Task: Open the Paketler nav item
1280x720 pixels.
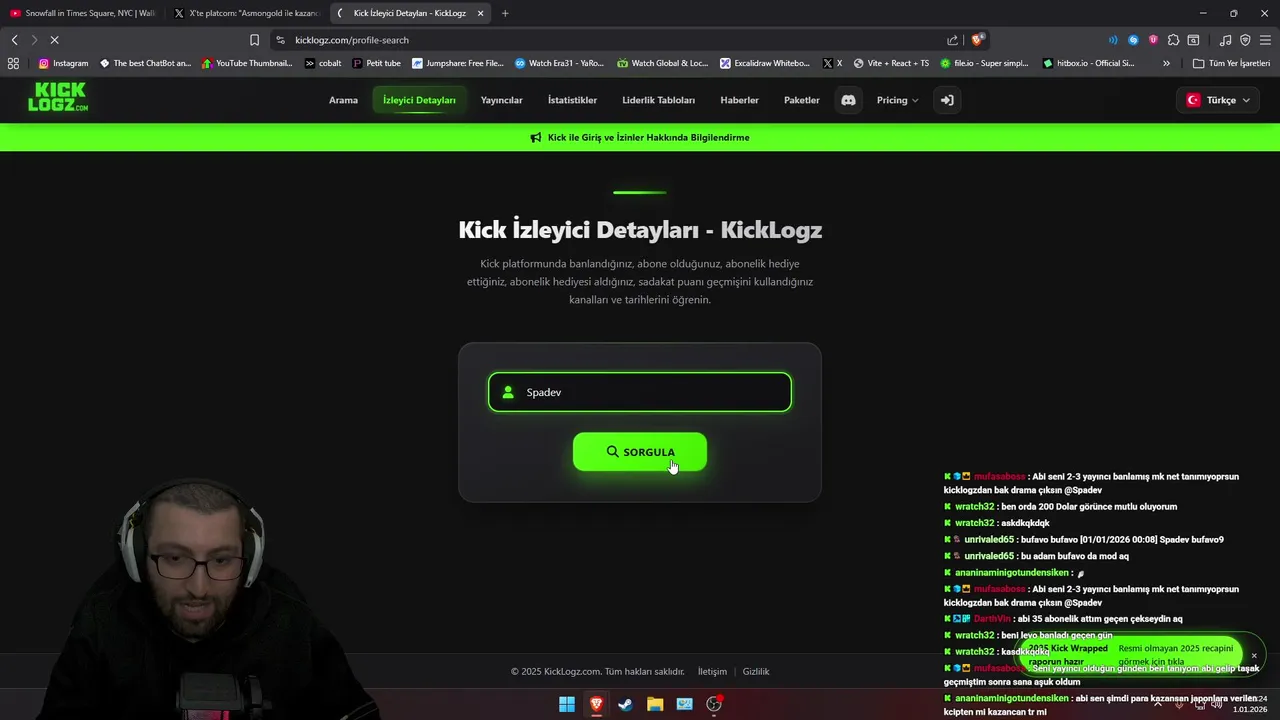Action: 801,100
